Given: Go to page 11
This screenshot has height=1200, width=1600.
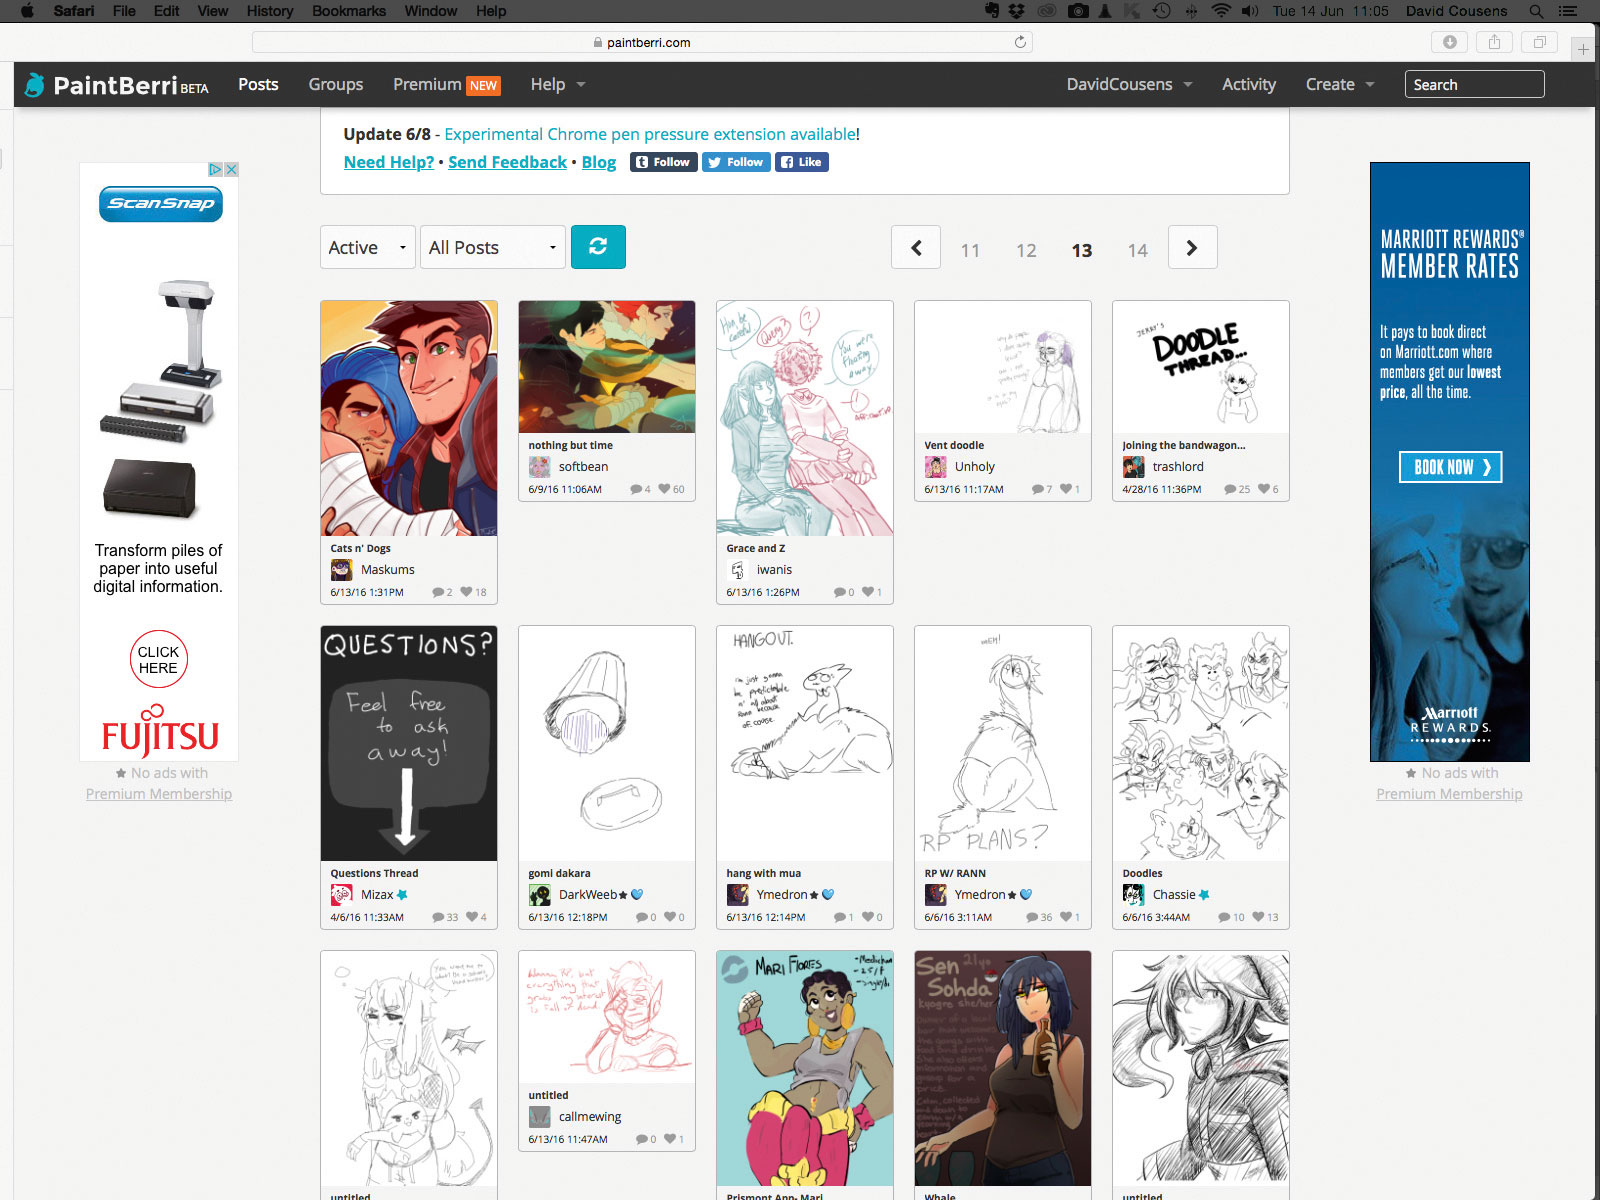Looking at the screenshot, I should pos(970,250).
